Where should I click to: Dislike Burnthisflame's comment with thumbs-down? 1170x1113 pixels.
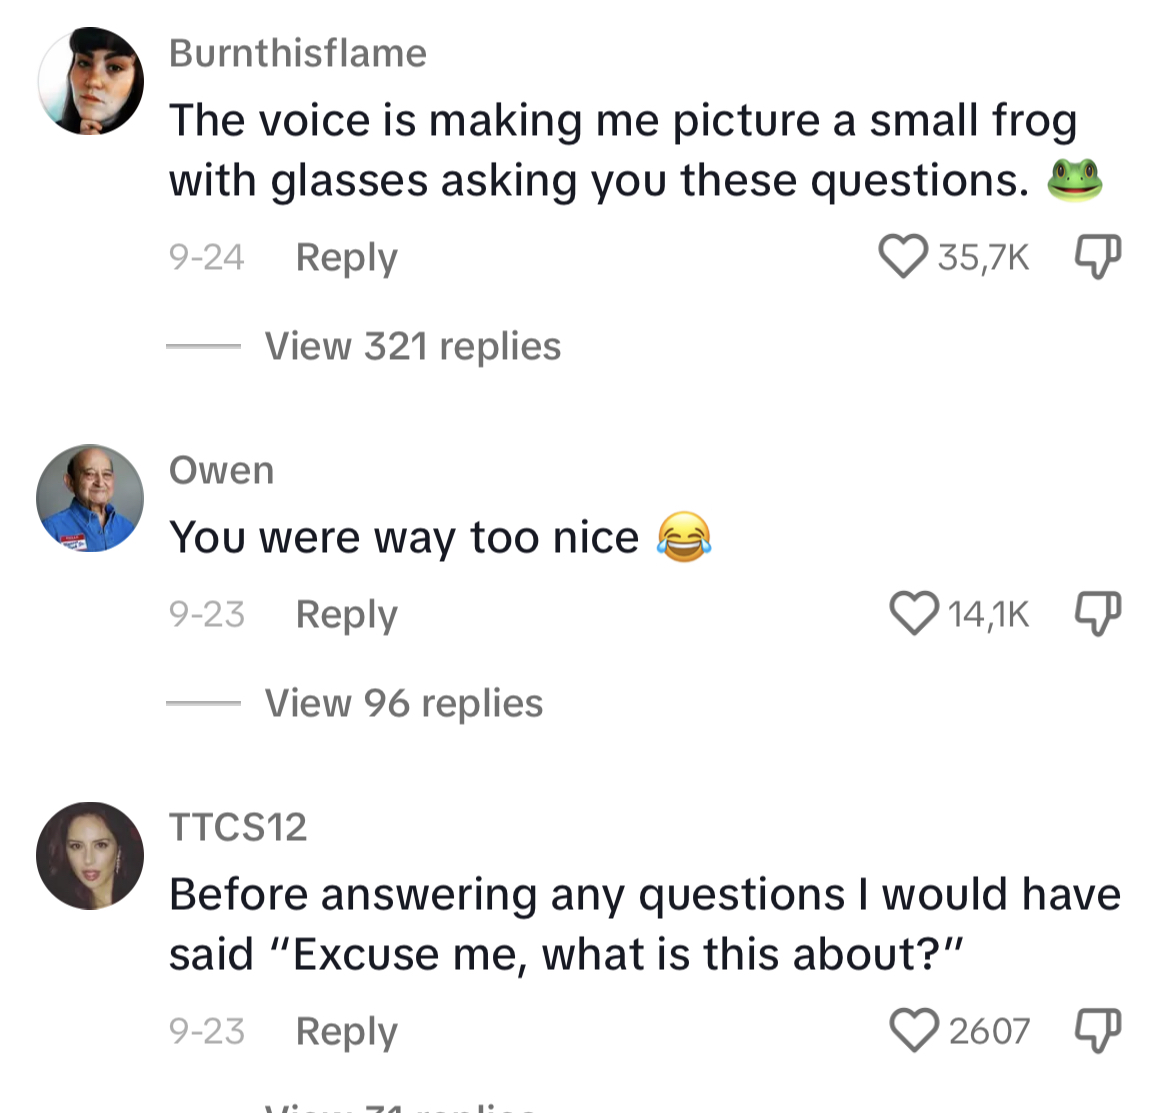pos(1098,257)
